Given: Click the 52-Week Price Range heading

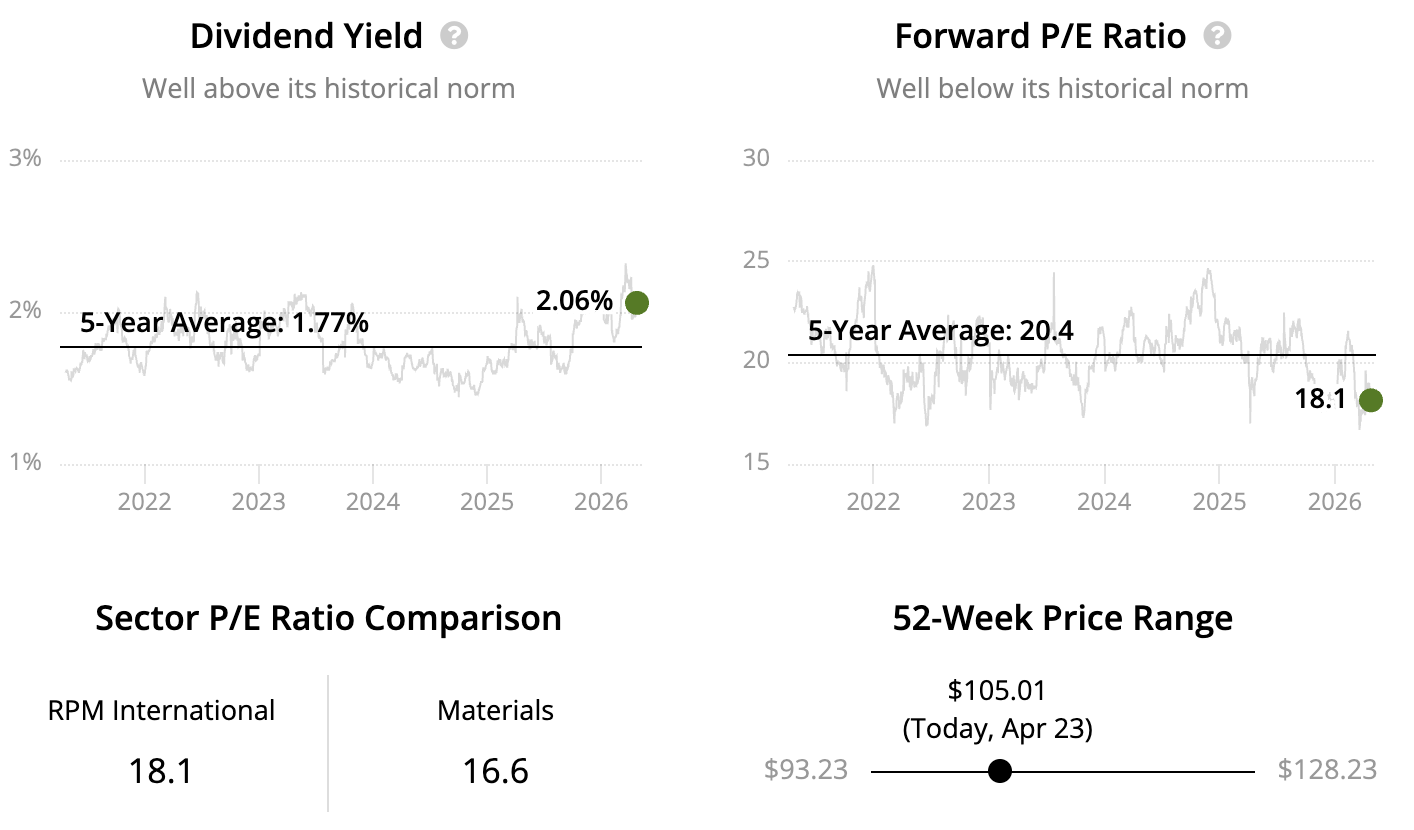Looking at the screenshot, I should point(1062,618).
